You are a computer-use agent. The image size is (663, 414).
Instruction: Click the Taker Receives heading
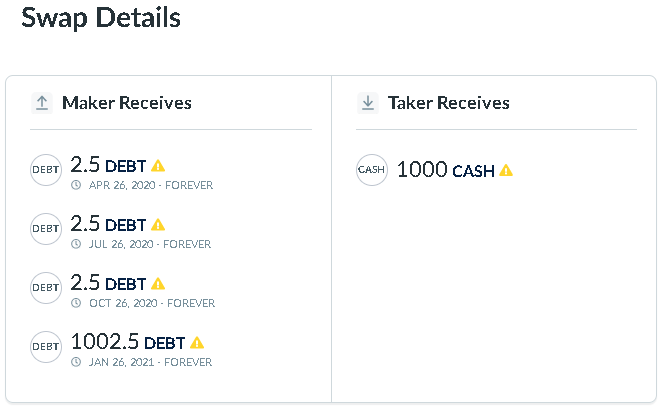(449, 103)
